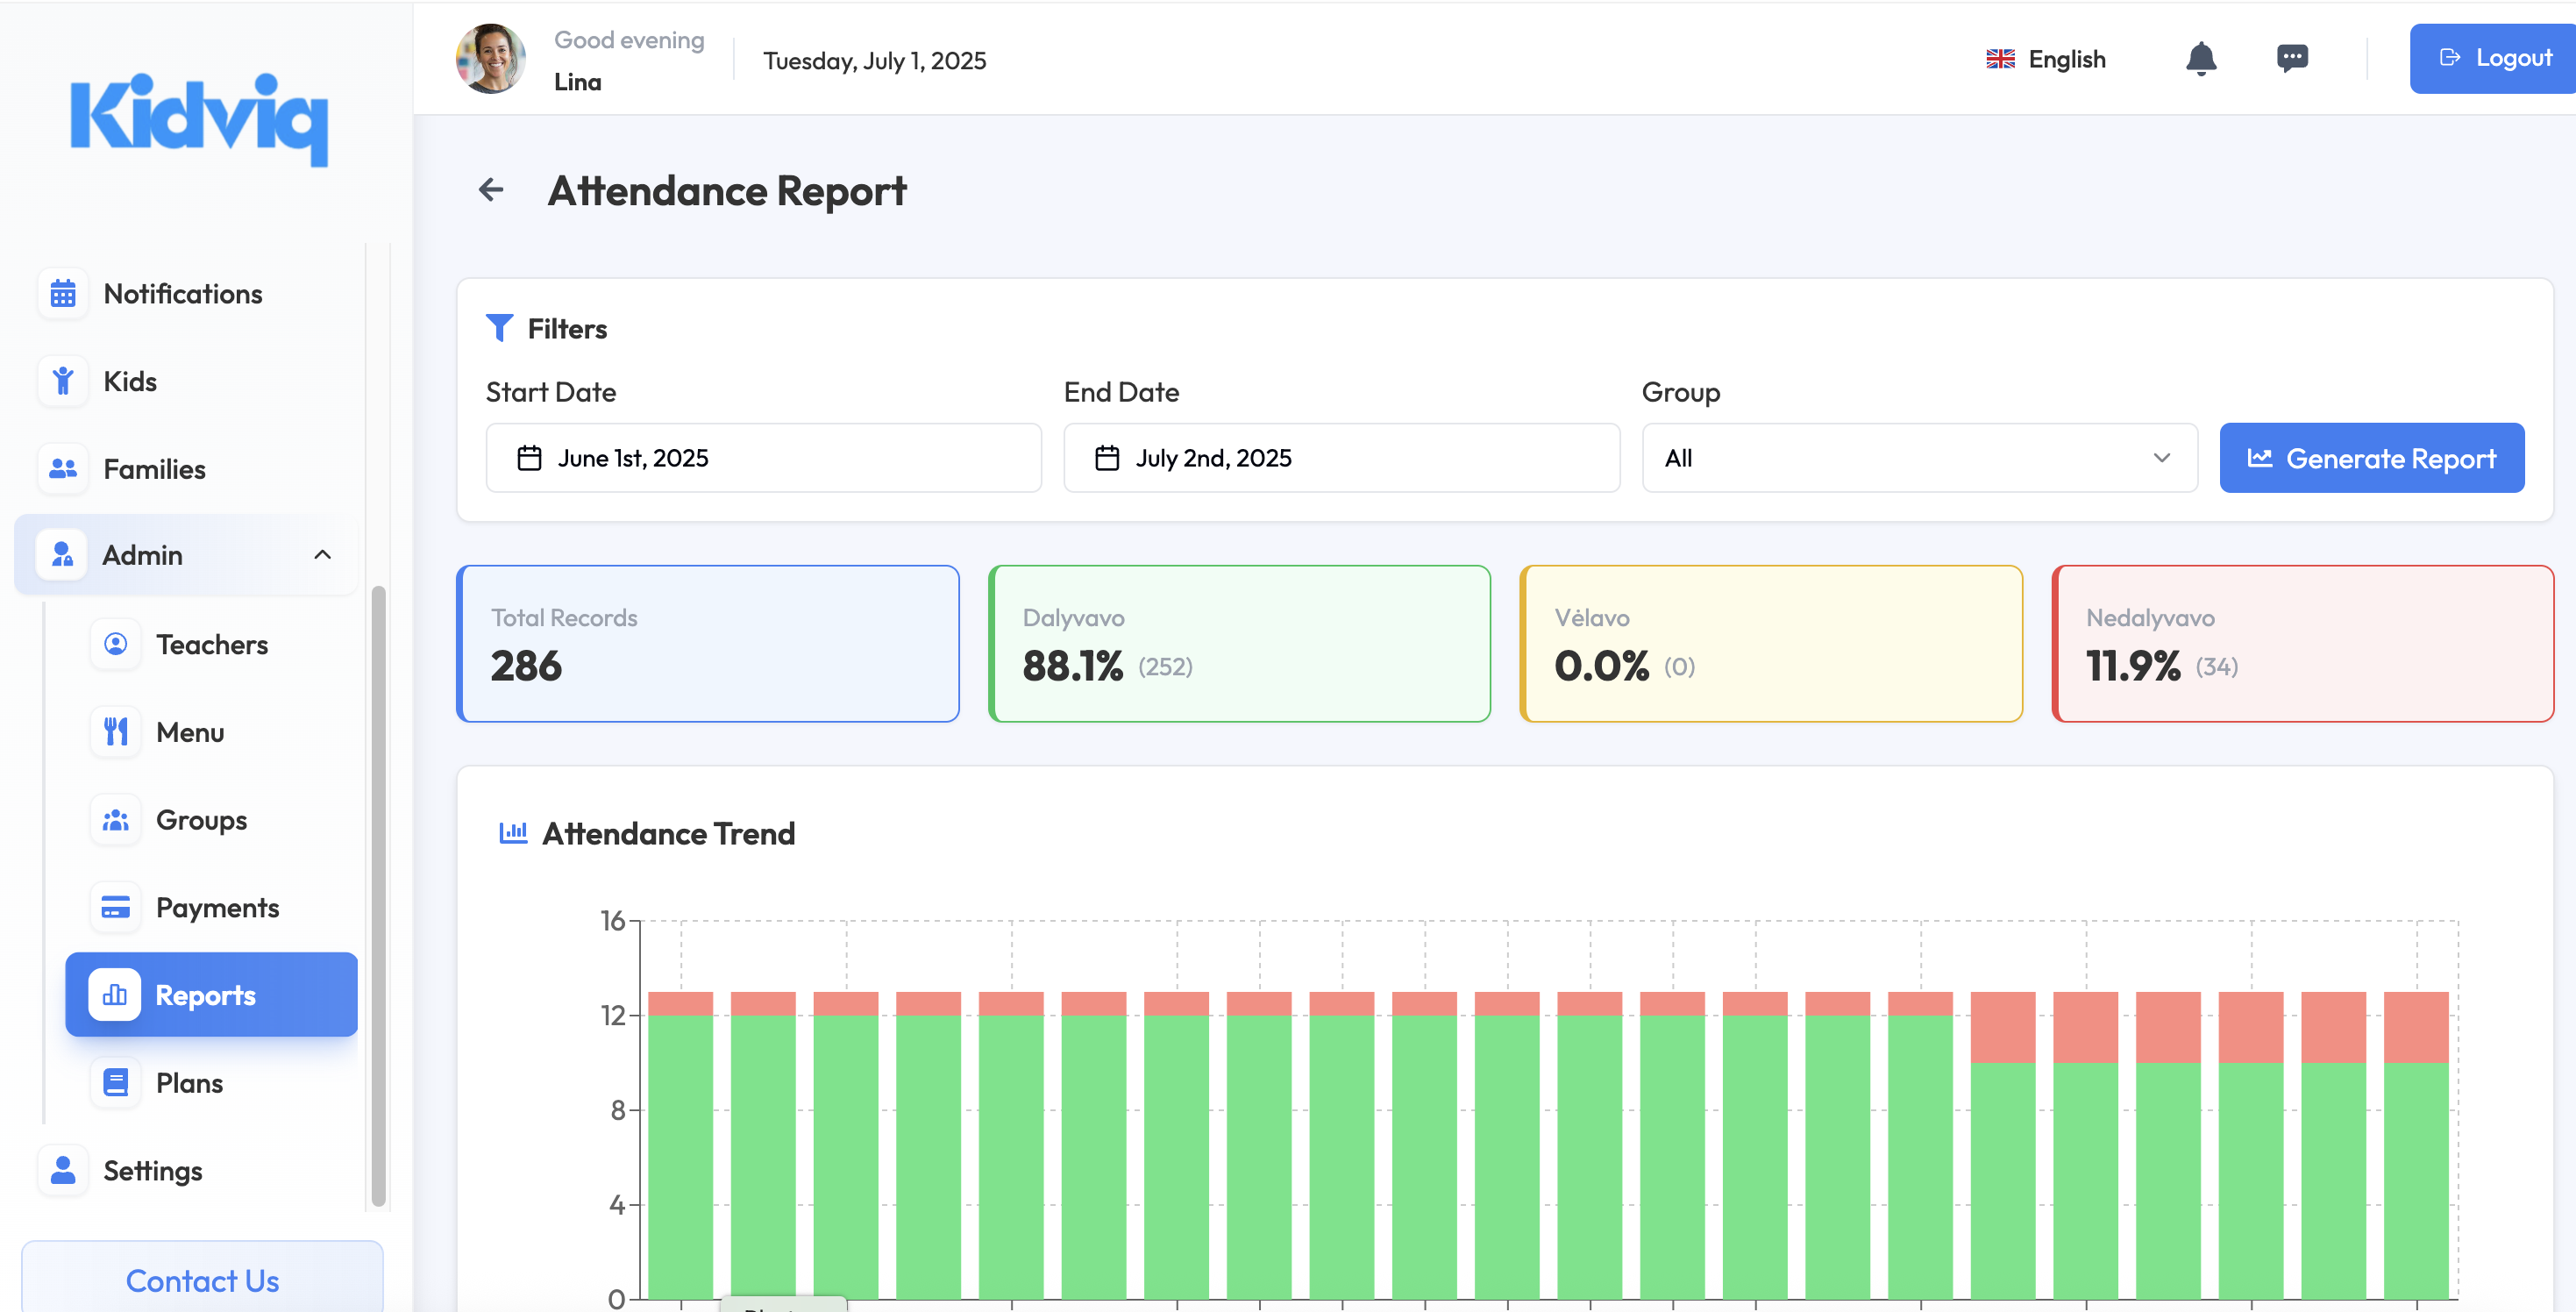This screenshot has width=2576, height=1312.
Task: Click the Logout button
Action: click(x=2495, y=58)
